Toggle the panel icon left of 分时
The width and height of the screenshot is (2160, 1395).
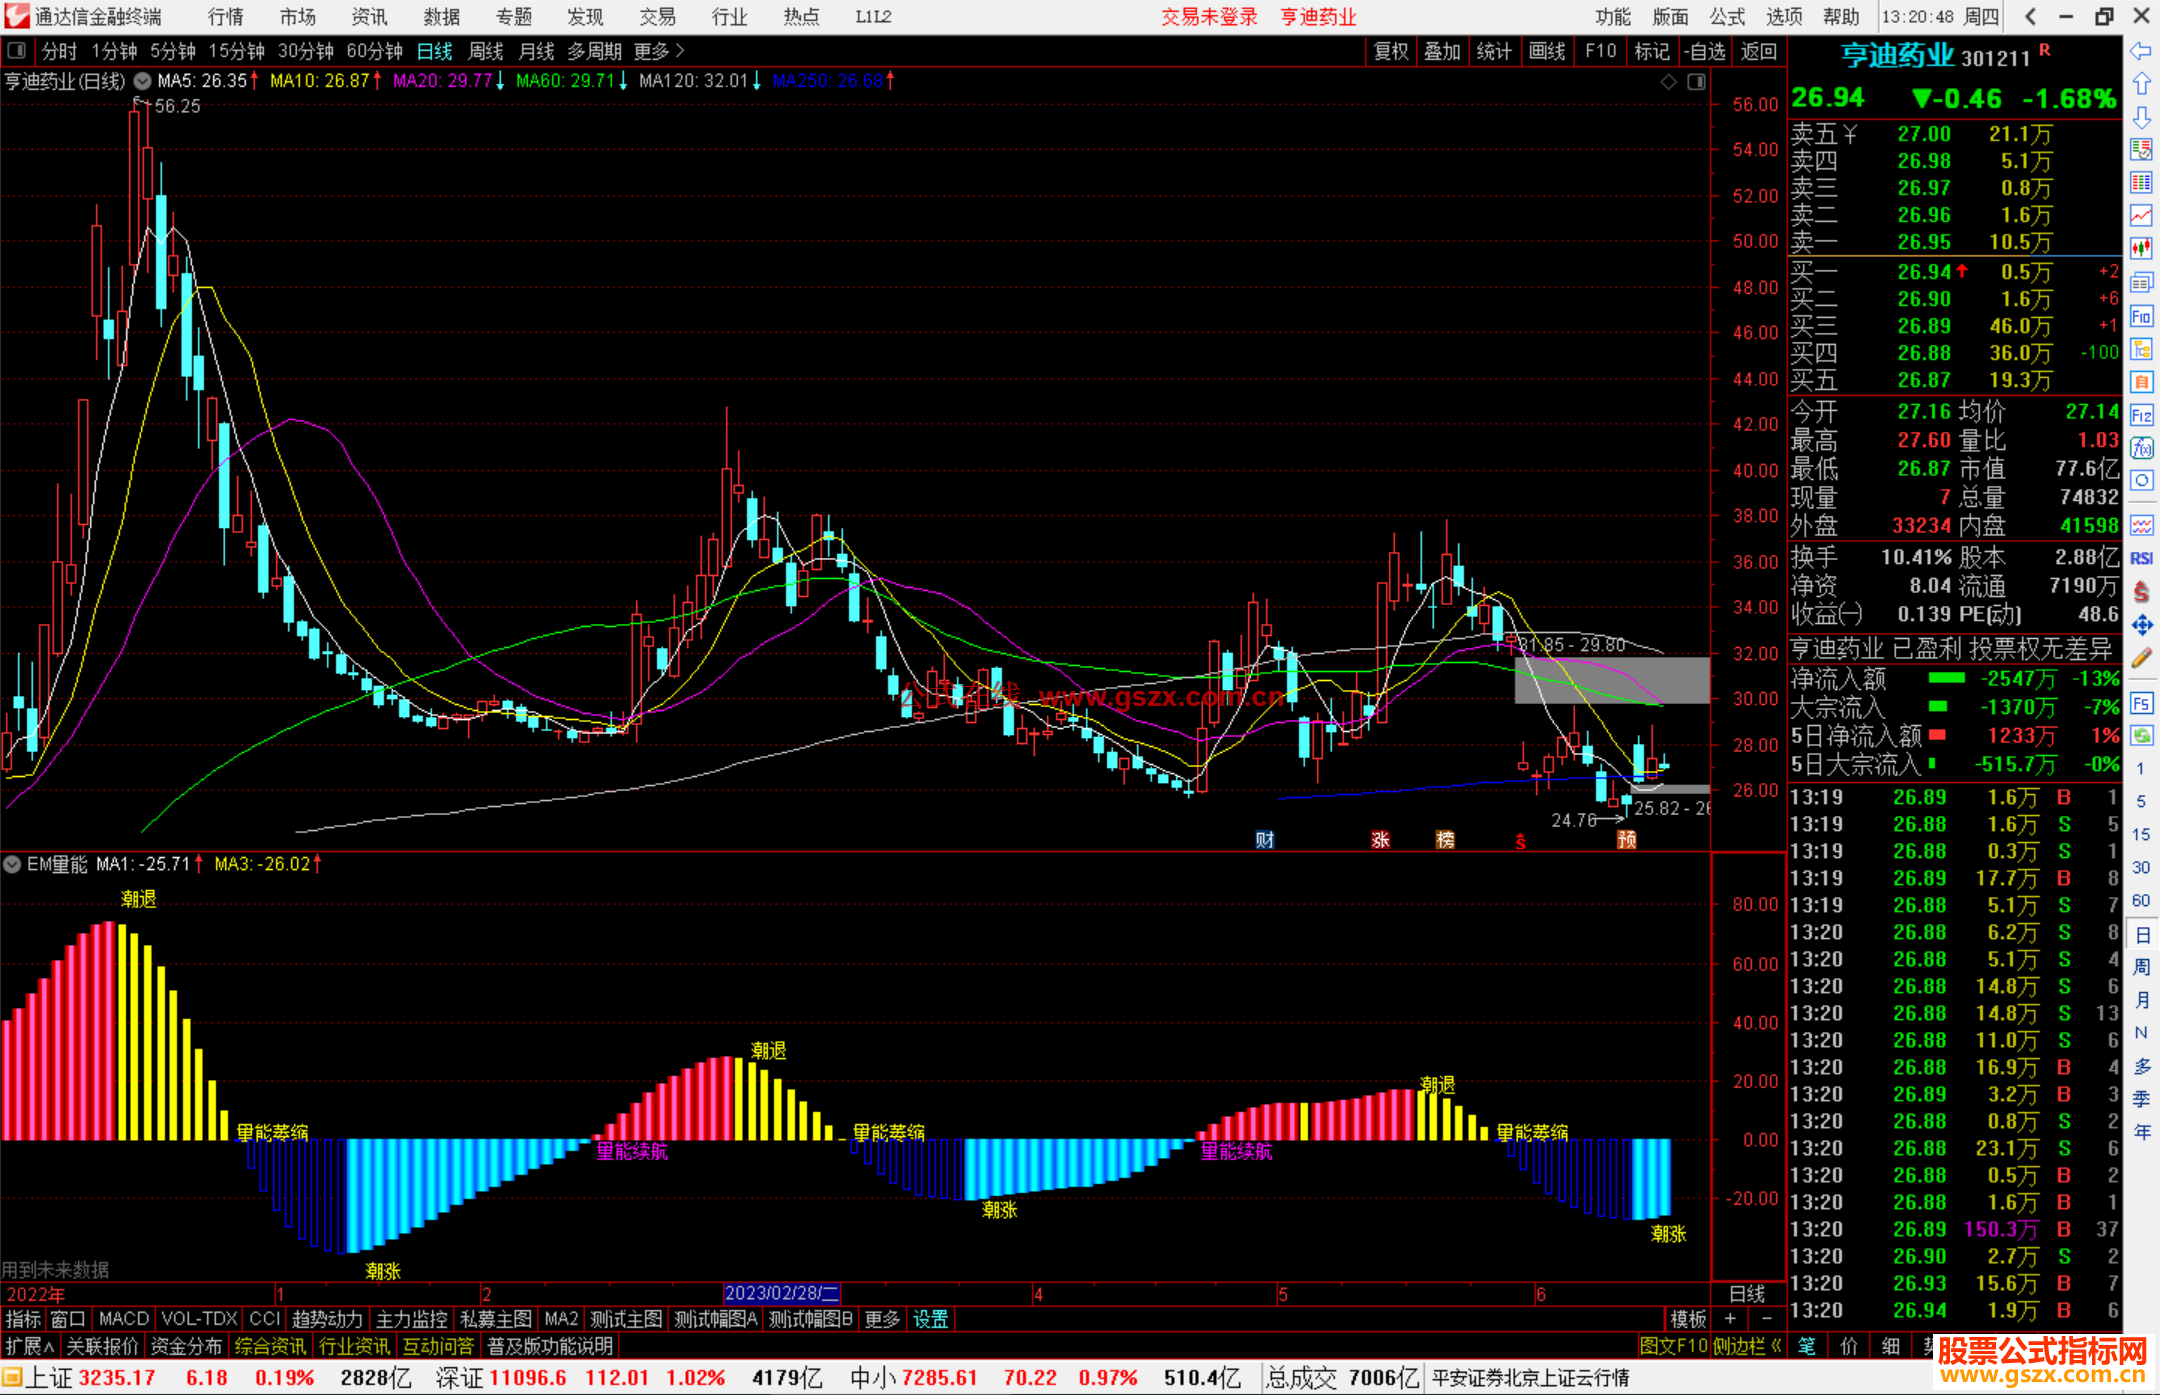[17, 50]
